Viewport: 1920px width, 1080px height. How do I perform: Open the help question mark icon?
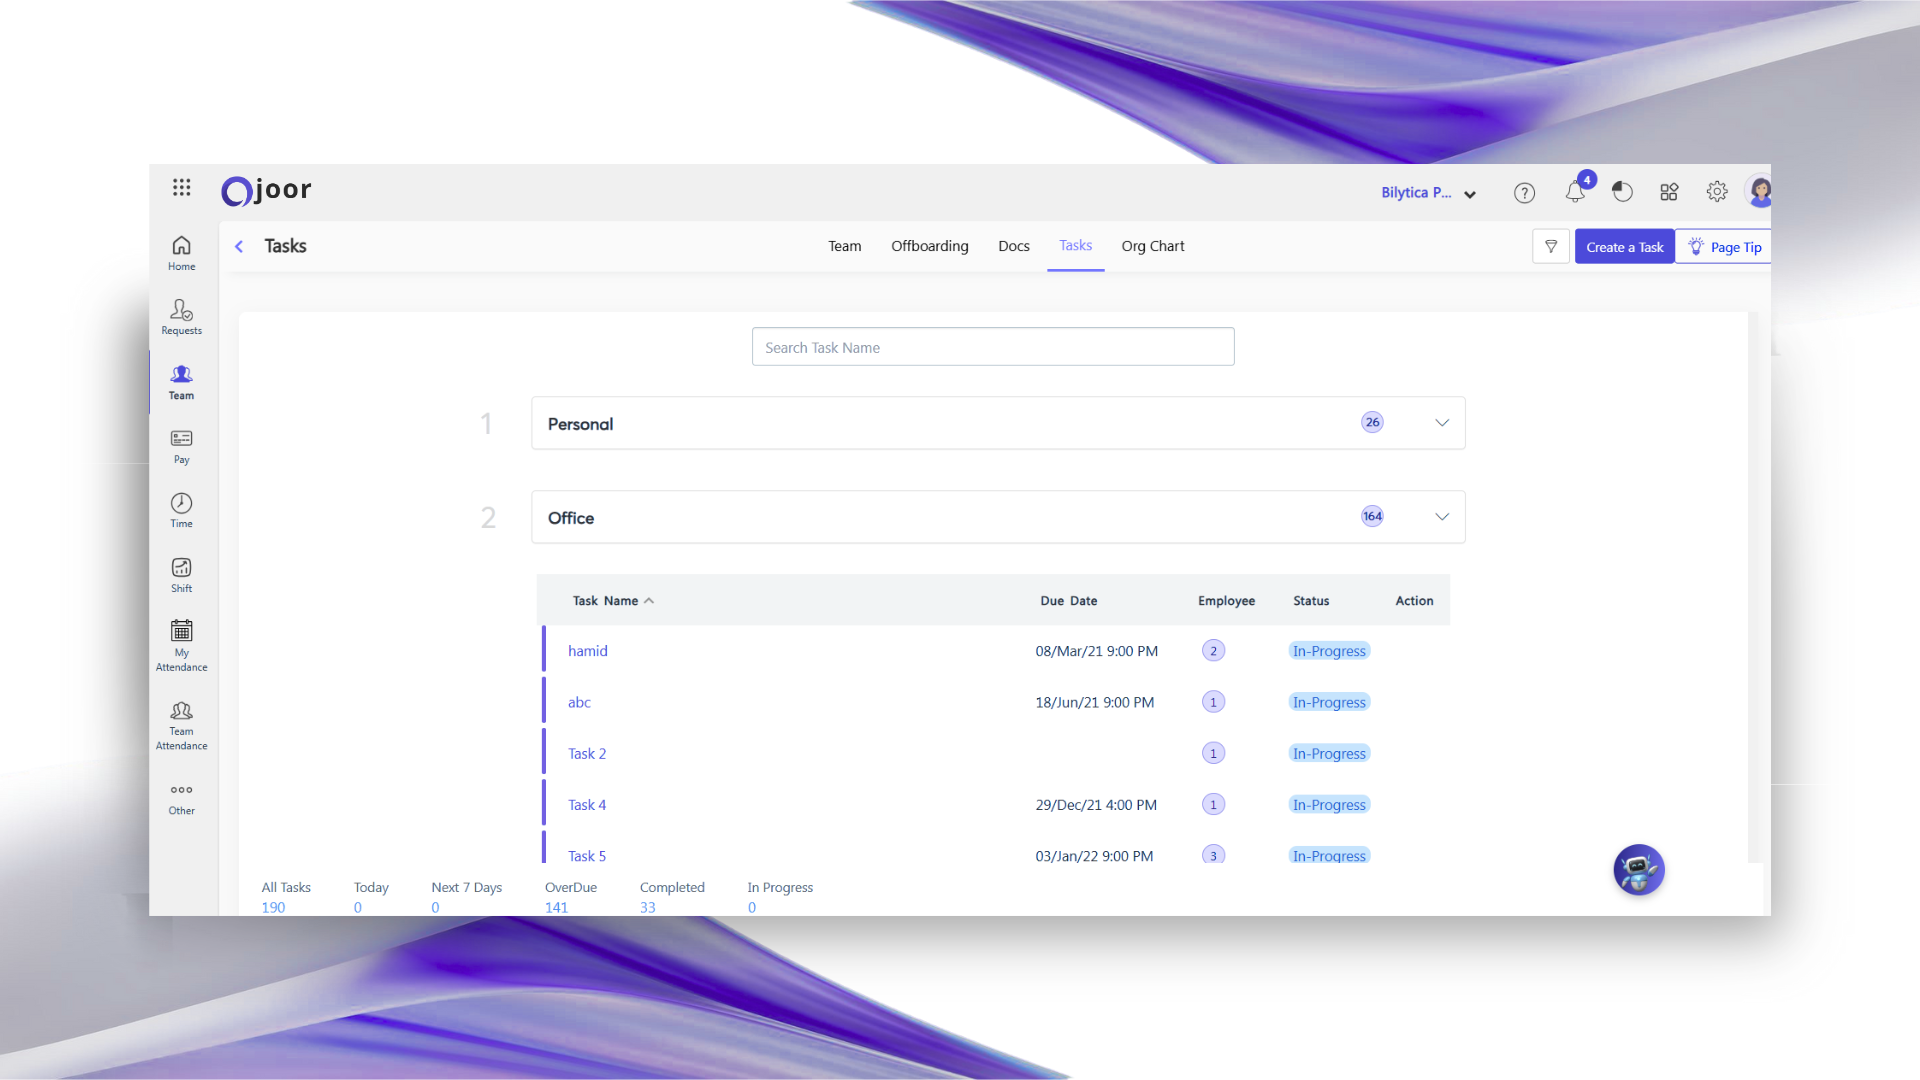pos(1524,193)
